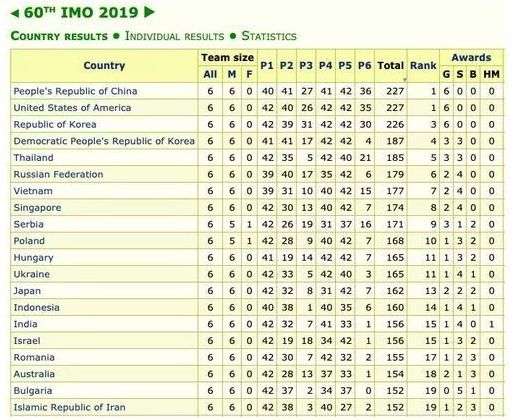Sort table by Country header

(x=104, y=65)
